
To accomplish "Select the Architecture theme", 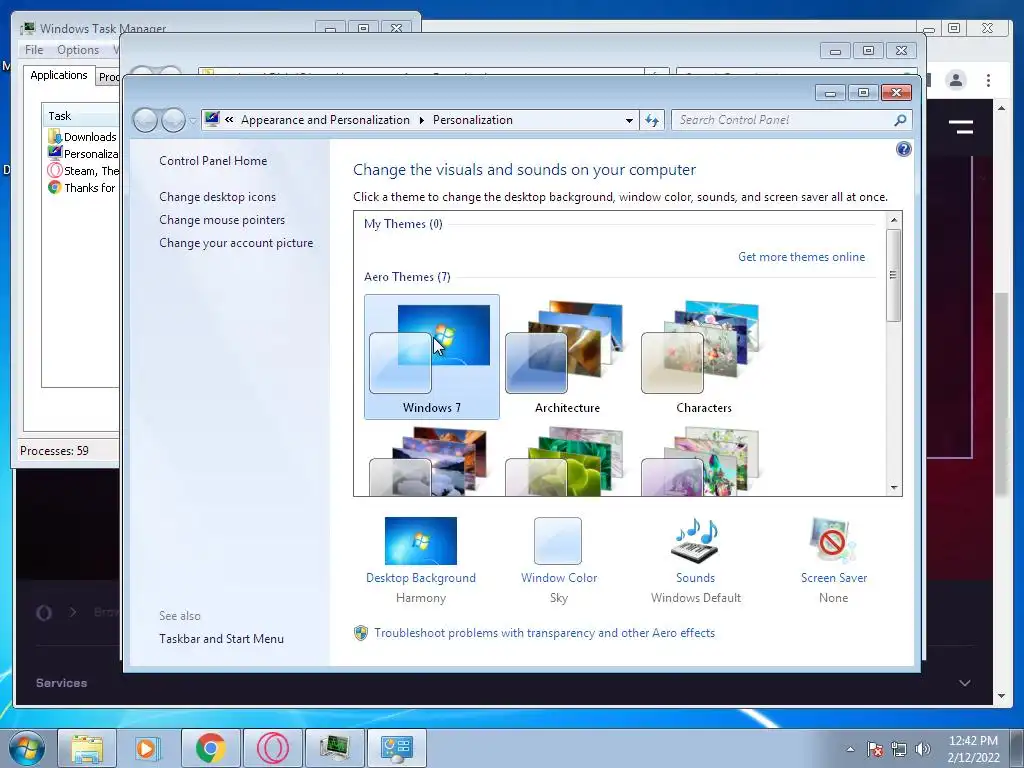I will (x=567, y=357).
